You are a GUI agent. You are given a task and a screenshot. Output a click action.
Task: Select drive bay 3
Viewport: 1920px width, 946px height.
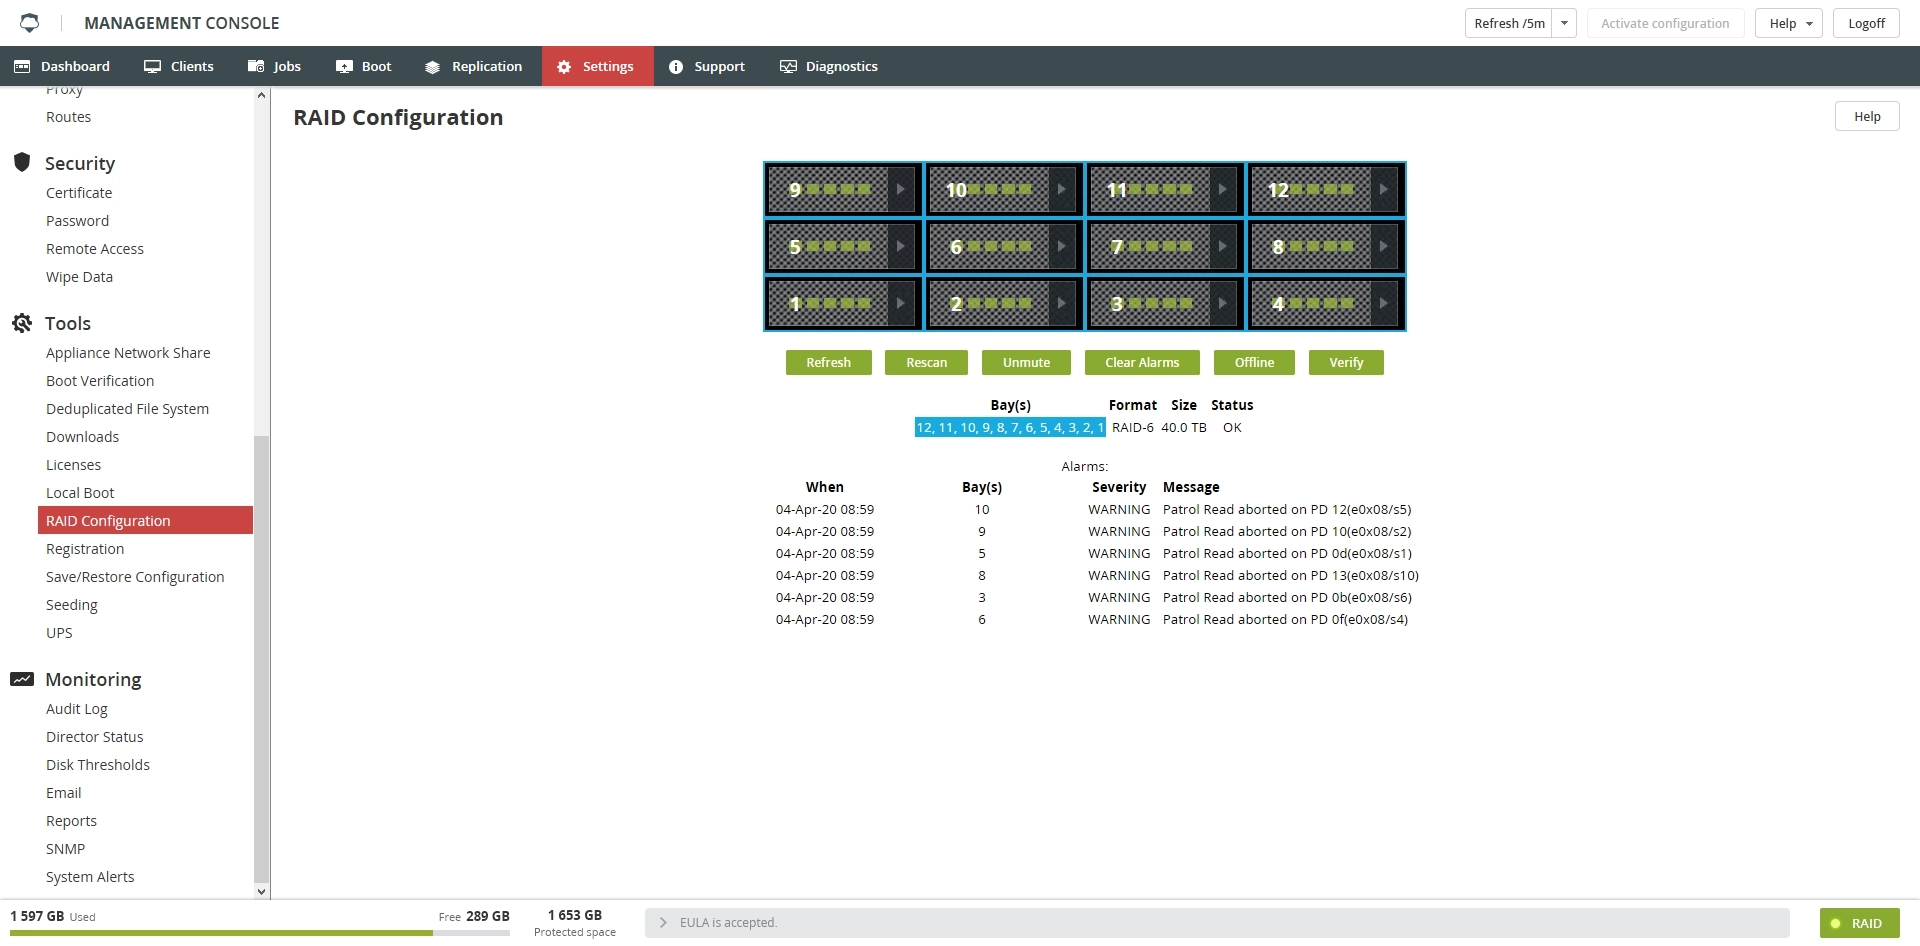pos(1165,303)
